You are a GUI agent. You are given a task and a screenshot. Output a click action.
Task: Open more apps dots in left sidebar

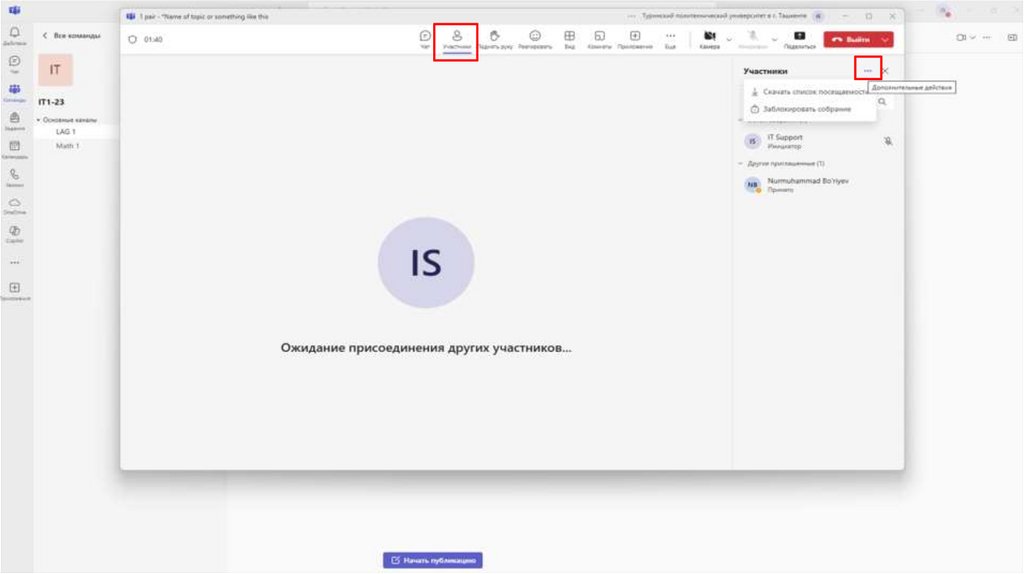14,263
